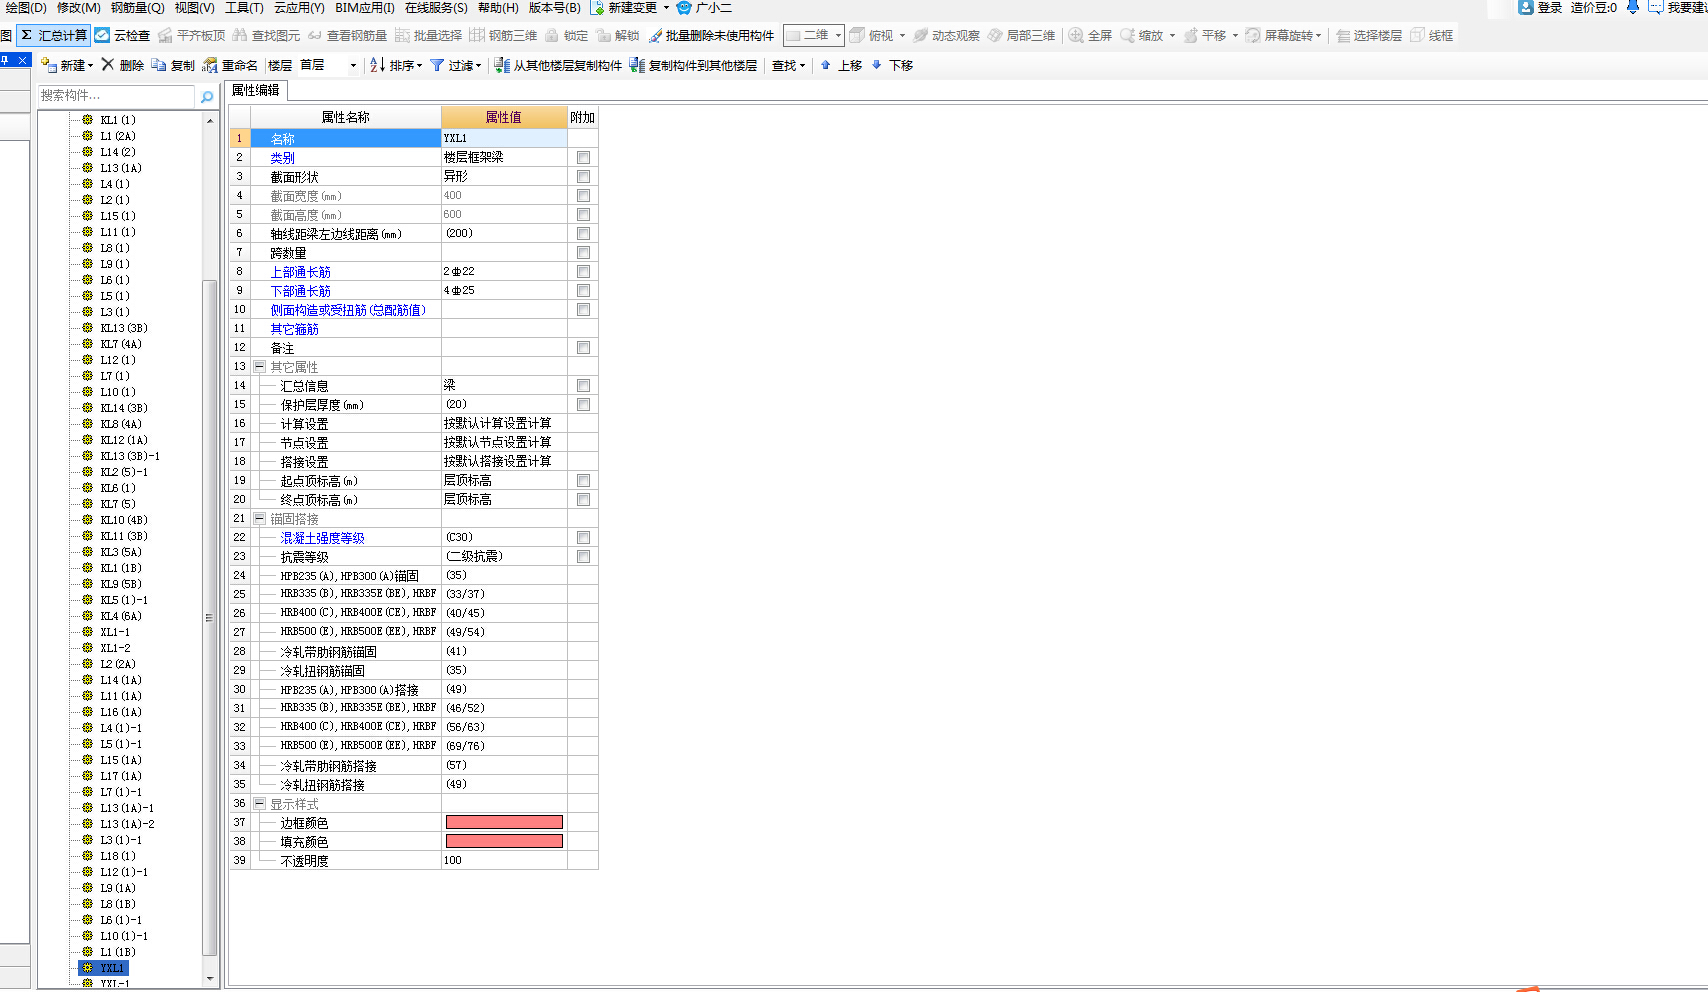1708x992 pixels.
Task: Click the 上部通长筋 property link
Action: click(300, 272)
